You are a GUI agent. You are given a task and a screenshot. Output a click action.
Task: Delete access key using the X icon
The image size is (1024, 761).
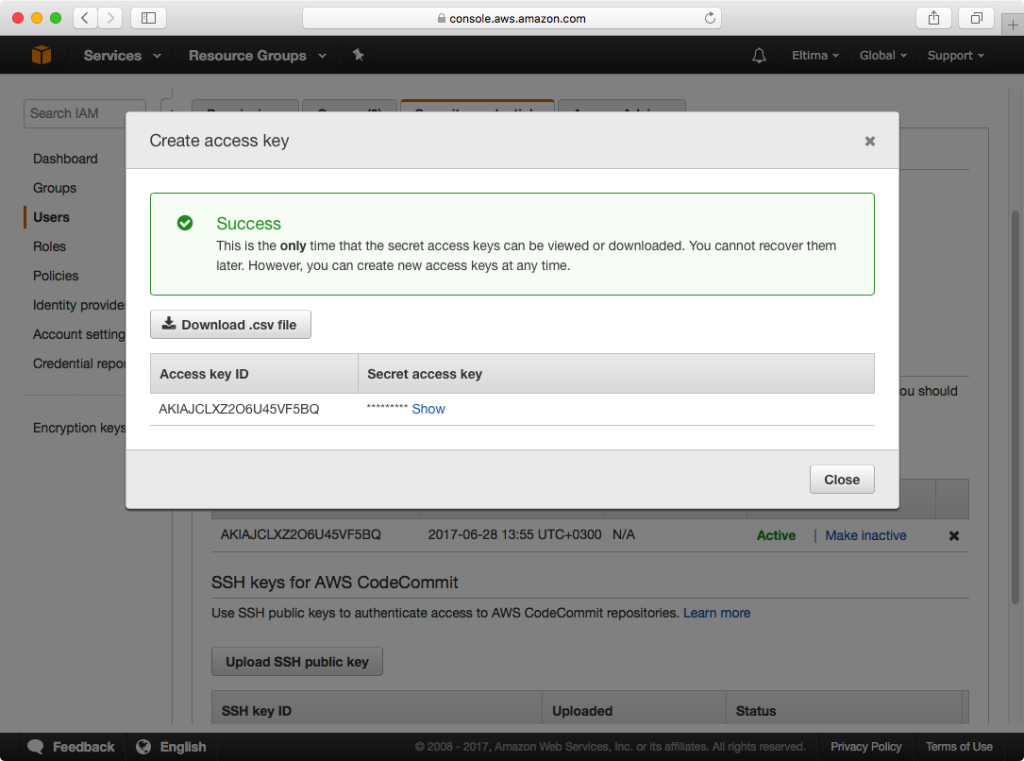(x=953, y=535)
